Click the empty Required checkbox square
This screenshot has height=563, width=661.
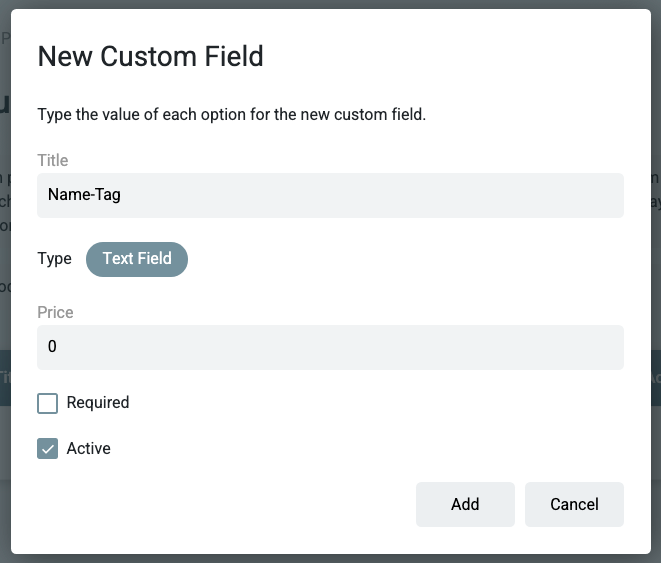pos(47,403)
